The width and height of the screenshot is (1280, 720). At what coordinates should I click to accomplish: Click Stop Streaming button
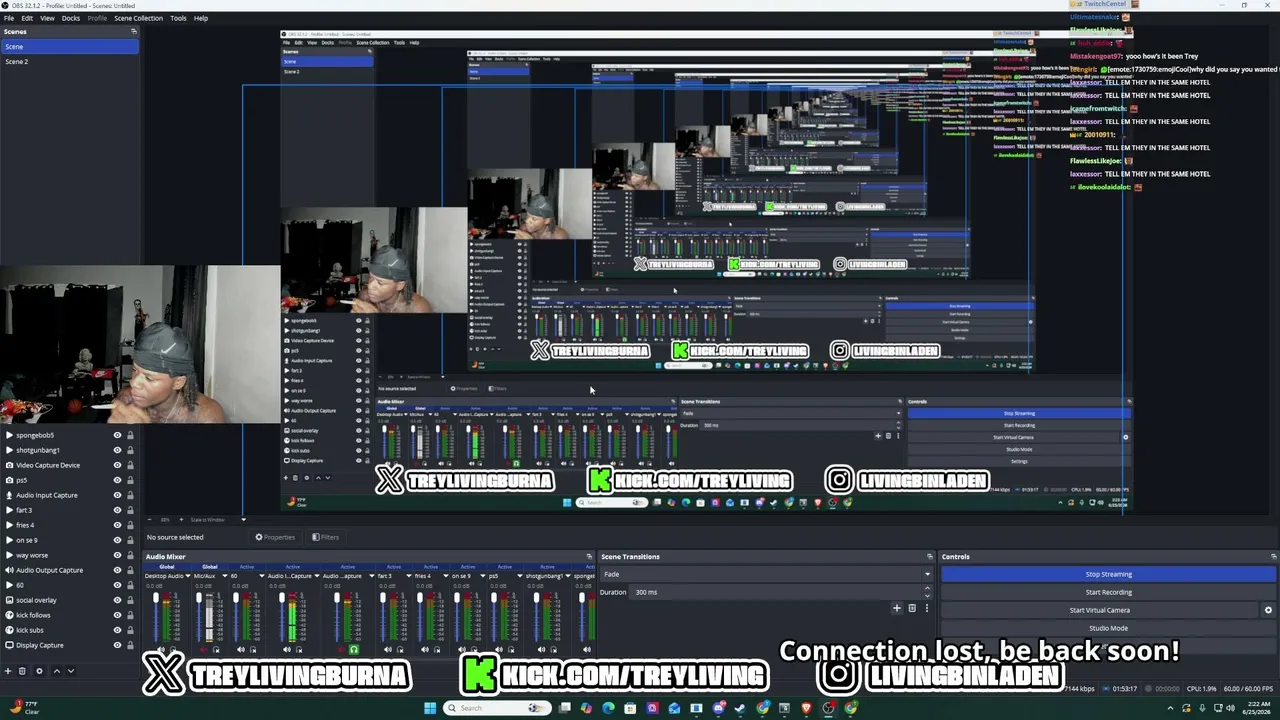(1108, 574)
